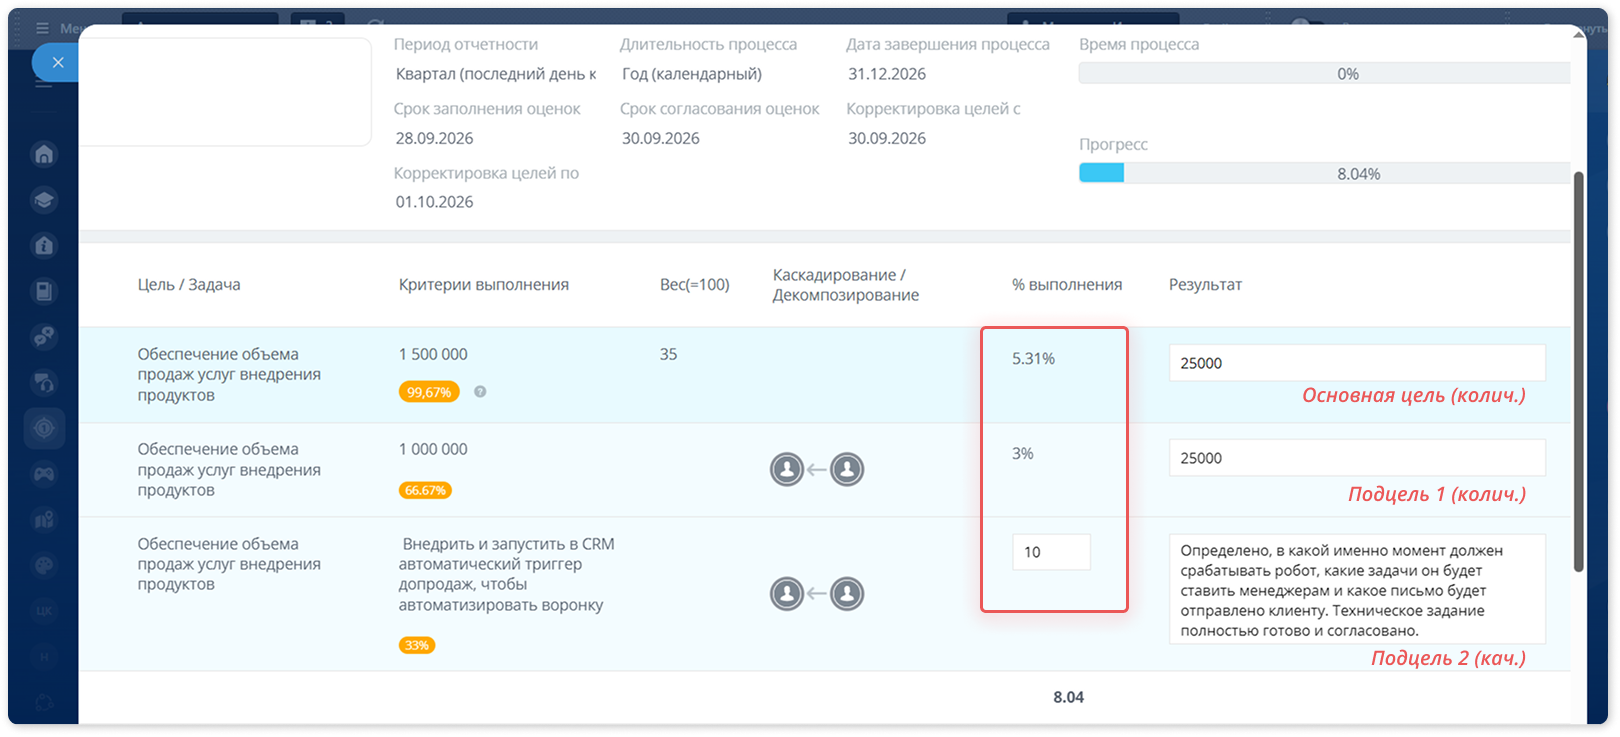
Task: Close the side panel with X button
Action: tap(57, 63)
